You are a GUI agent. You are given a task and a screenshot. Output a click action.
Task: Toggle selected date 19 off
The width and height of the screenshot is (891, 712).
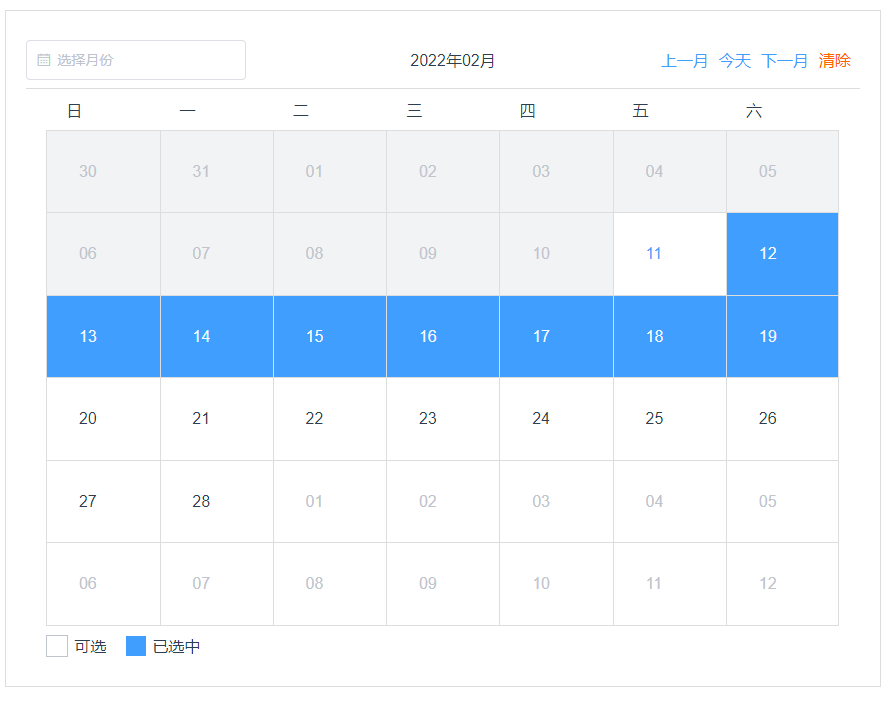(782, 336)
